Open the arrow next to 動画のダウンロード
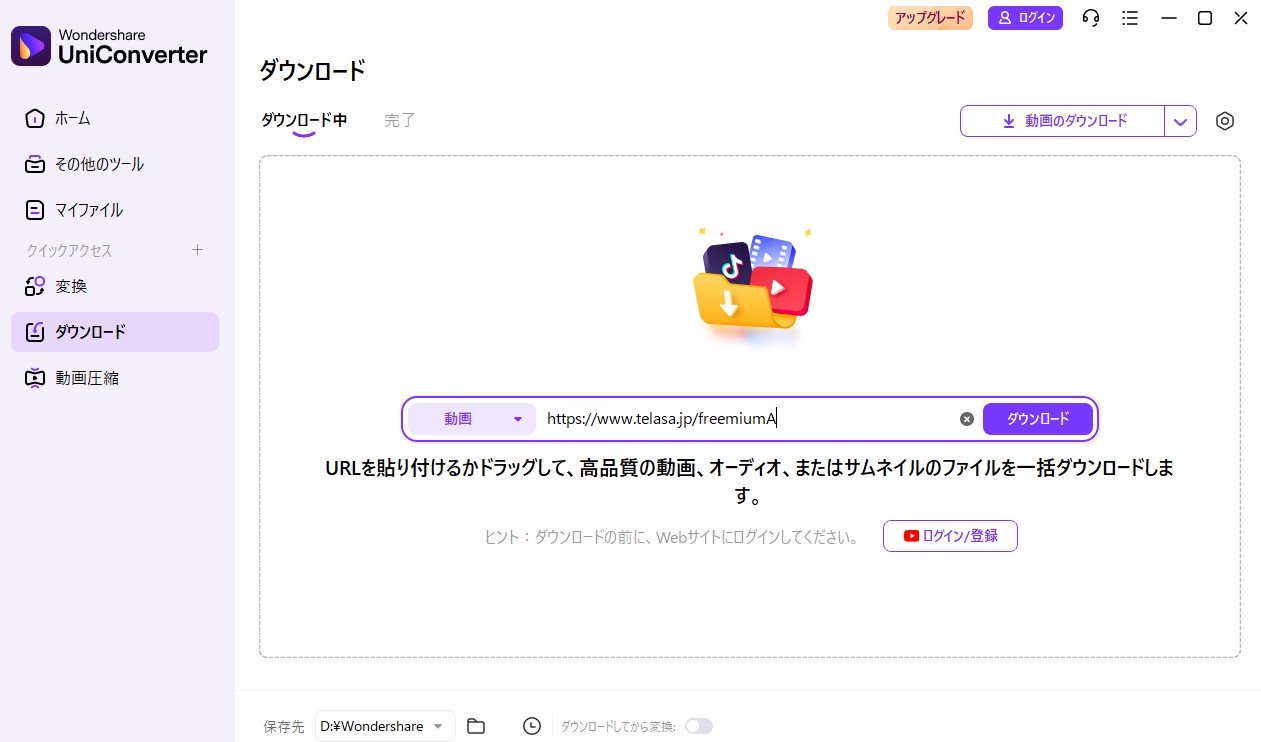The height and width of the screenshot is (742, 1261). point(1180,121)
